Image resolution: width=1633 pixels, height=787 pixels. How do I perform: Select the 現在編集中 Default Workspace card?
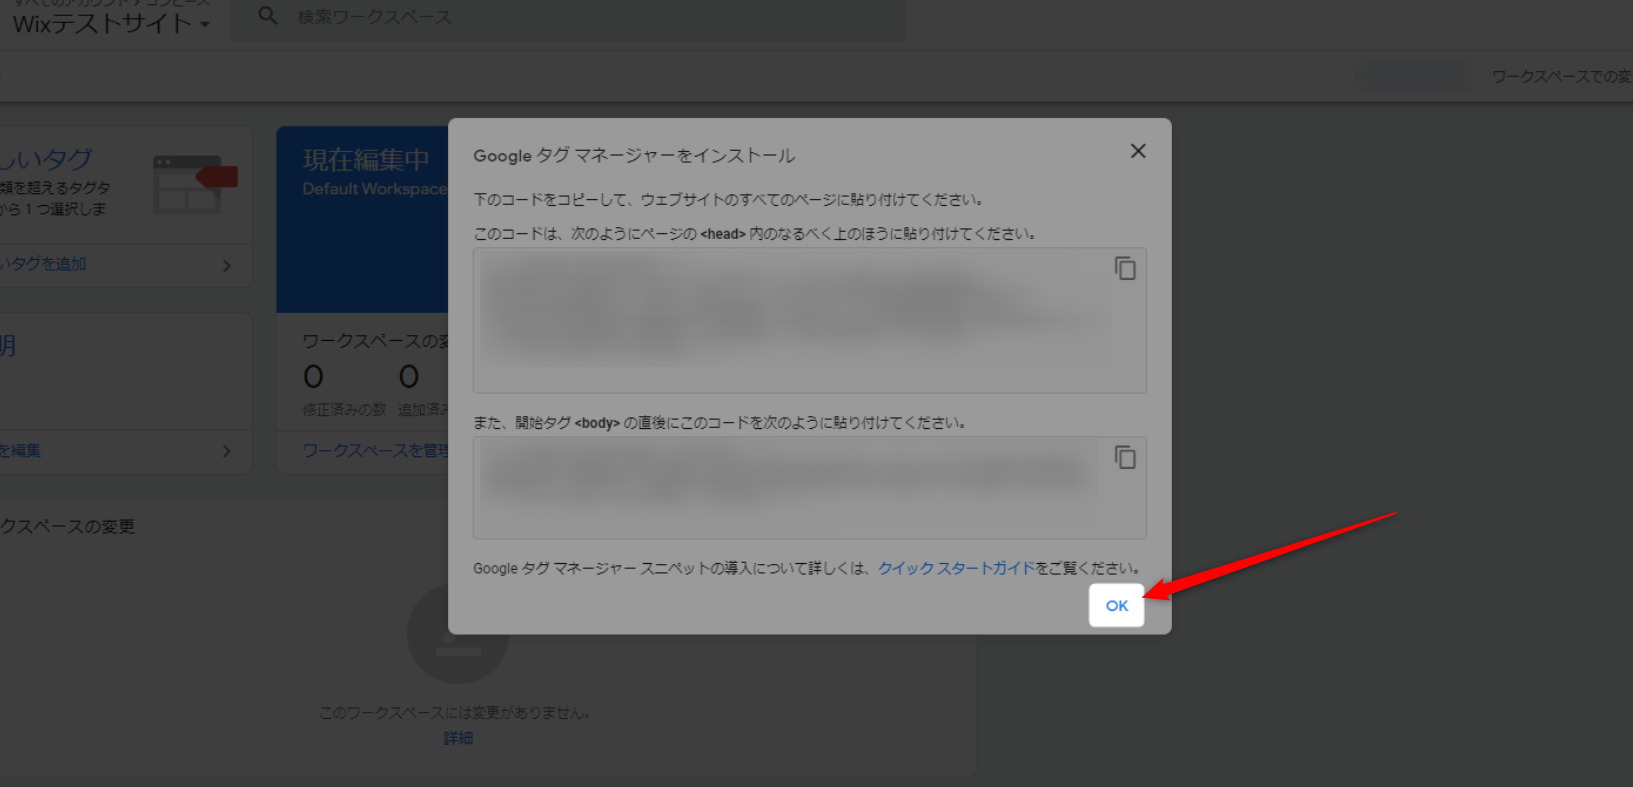tap(362, 219)
